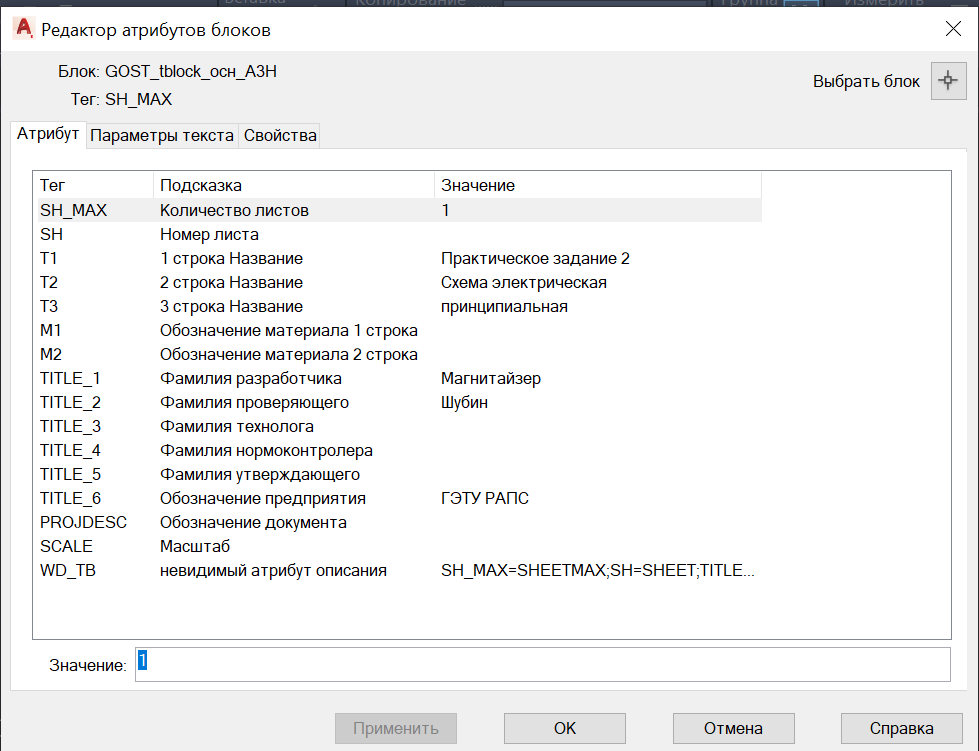Viewport: 979px width, 751px height.
Task: Select the M2 attribute row
Action: tap(400, 355)
